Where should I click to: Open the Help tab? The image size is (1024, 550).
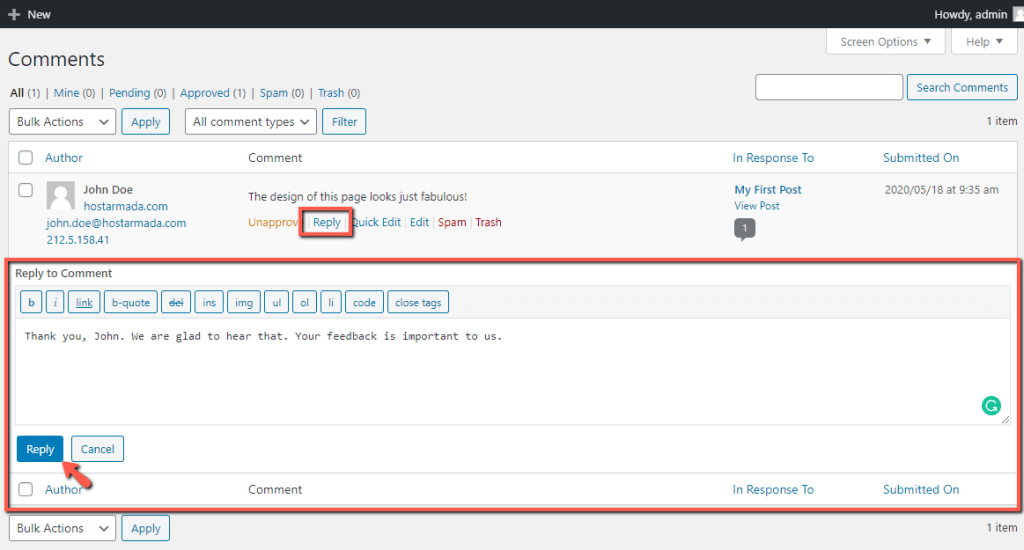click(984, 42)
